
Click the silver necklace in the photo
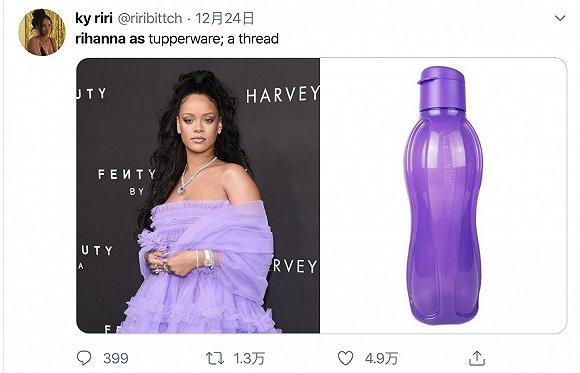[x=194, y=176]
